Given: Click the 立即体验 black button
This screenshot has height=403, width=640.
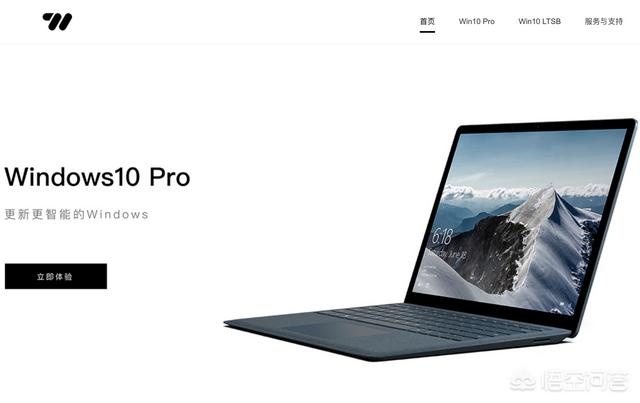Looking at the screenshot, I should 56,276.
